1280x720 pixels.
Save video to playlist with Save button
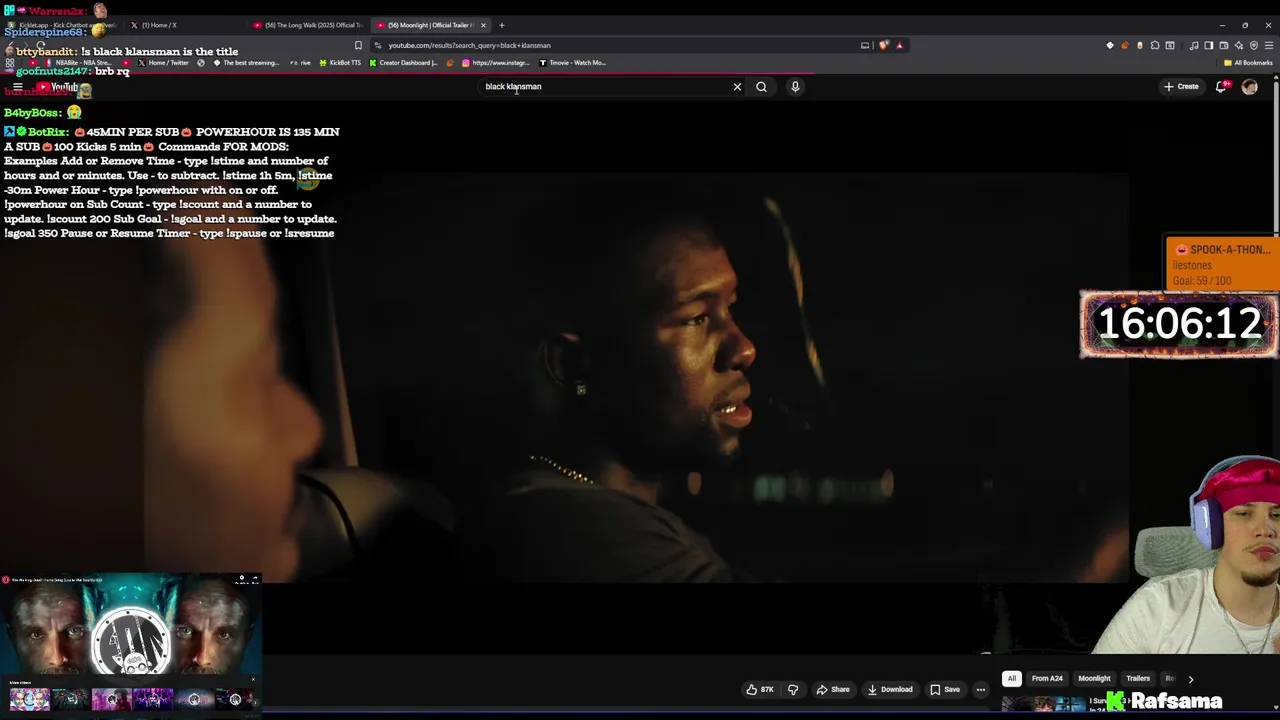[945, 689]
